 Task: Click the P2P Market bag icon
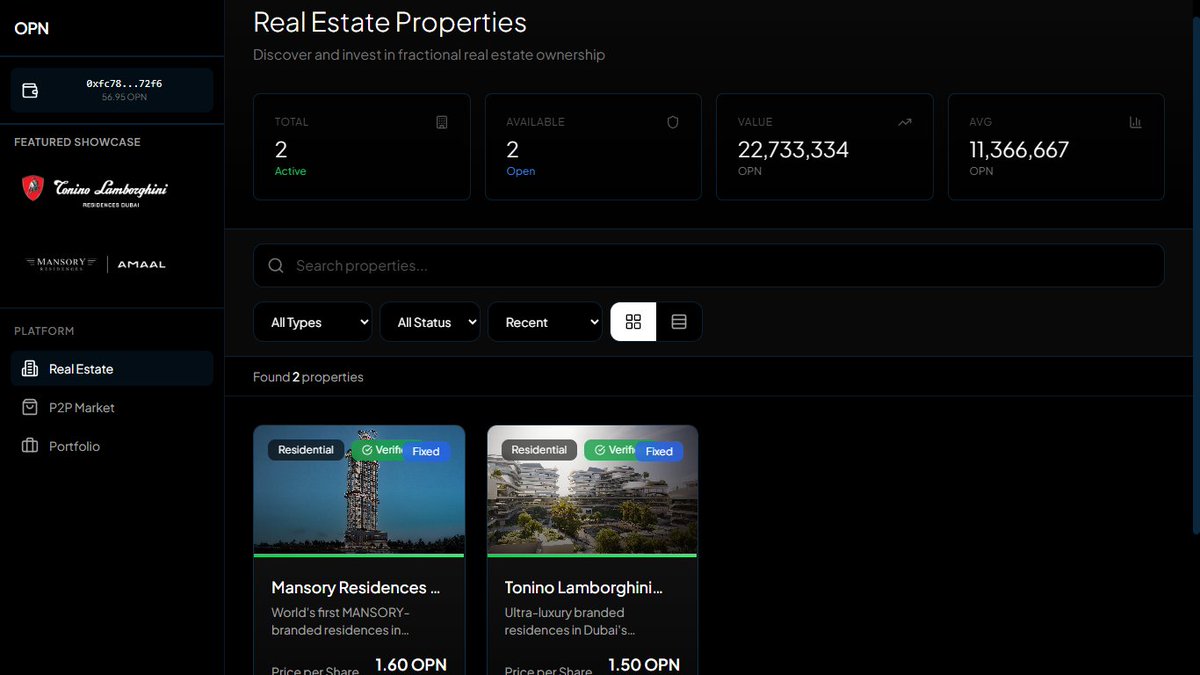coord(30,408)
